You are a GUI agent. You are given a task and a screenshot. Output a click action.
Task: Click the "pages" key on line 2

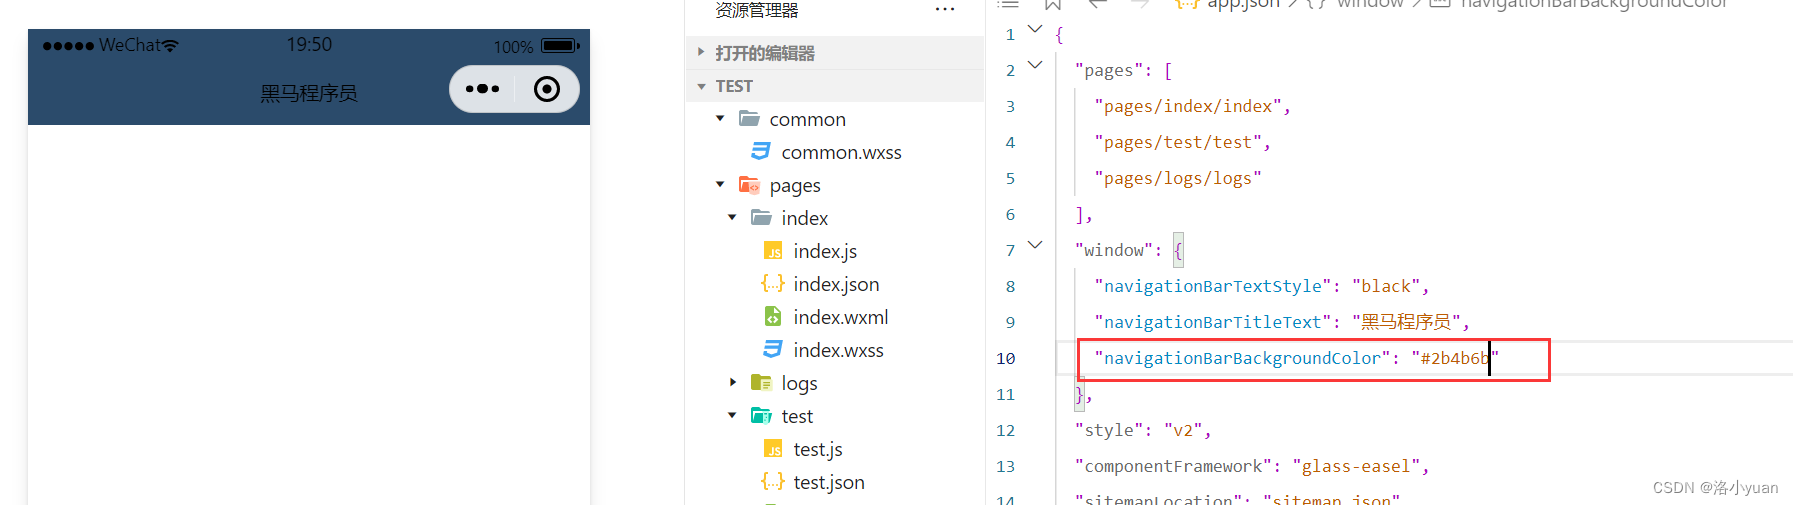coord(1109,70)
